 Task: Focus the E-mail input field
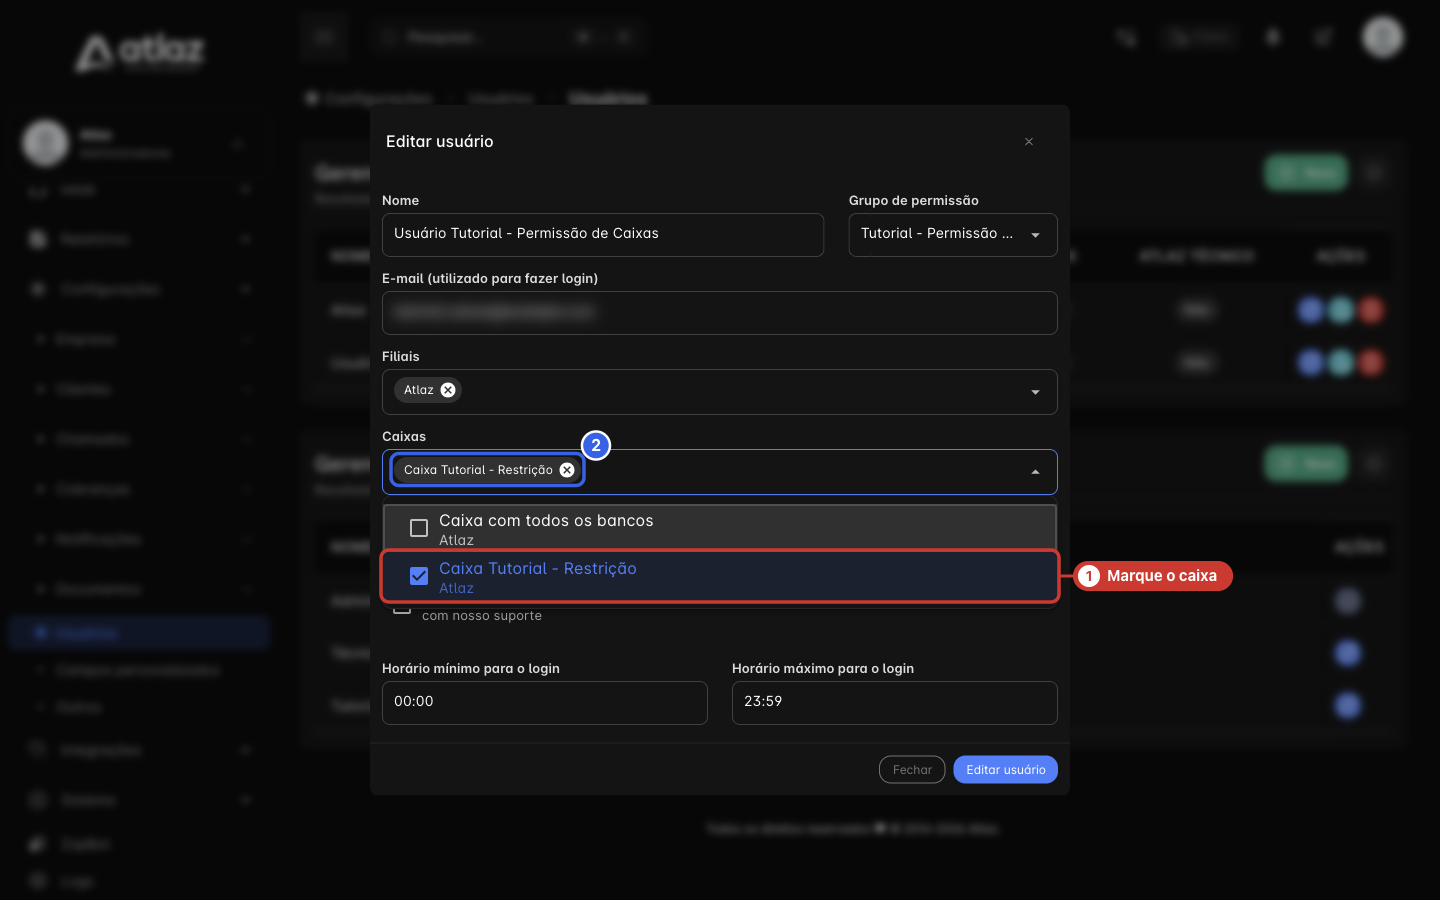720,313
